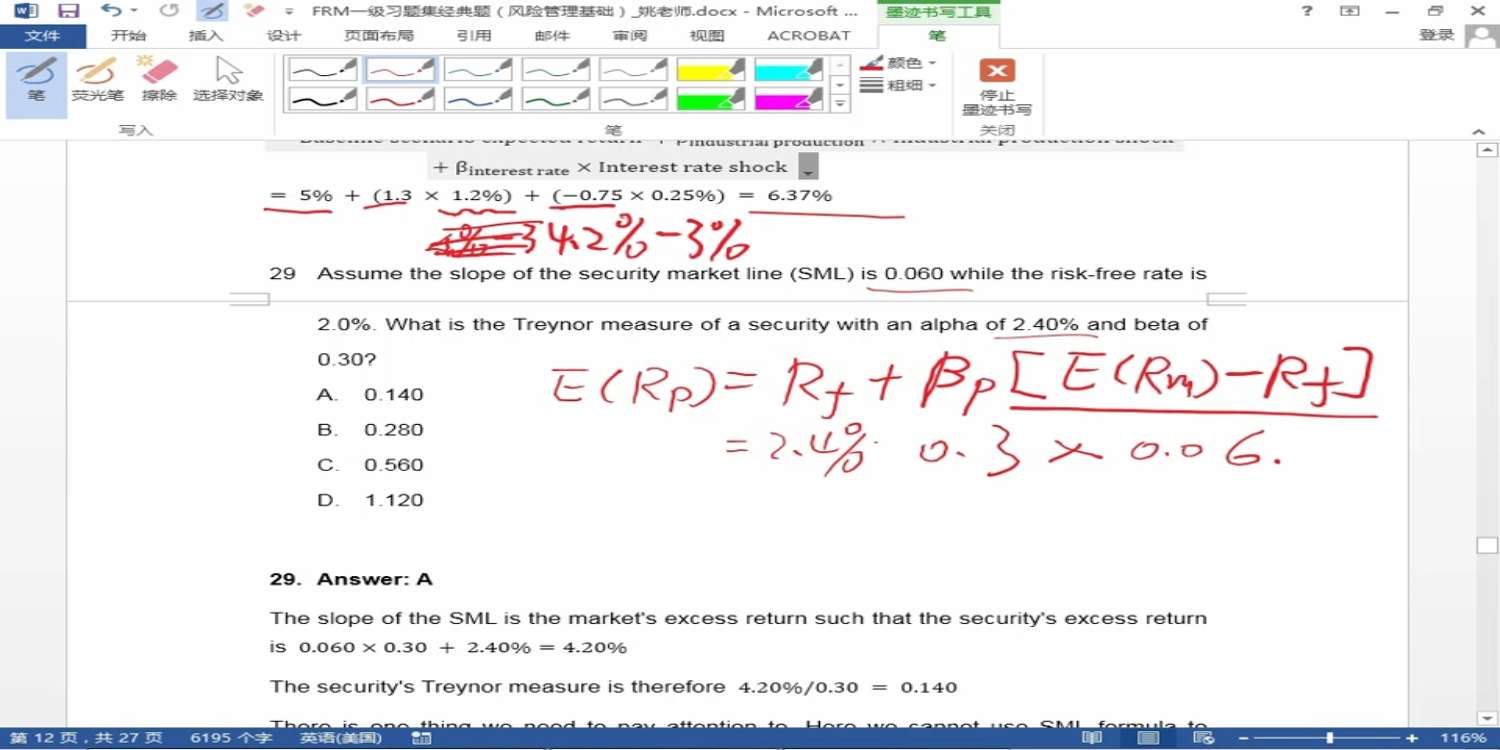Click the equation options dropdown arrow
The image size is (1500, 750).
pyautogui.click(x=810, y=167)
